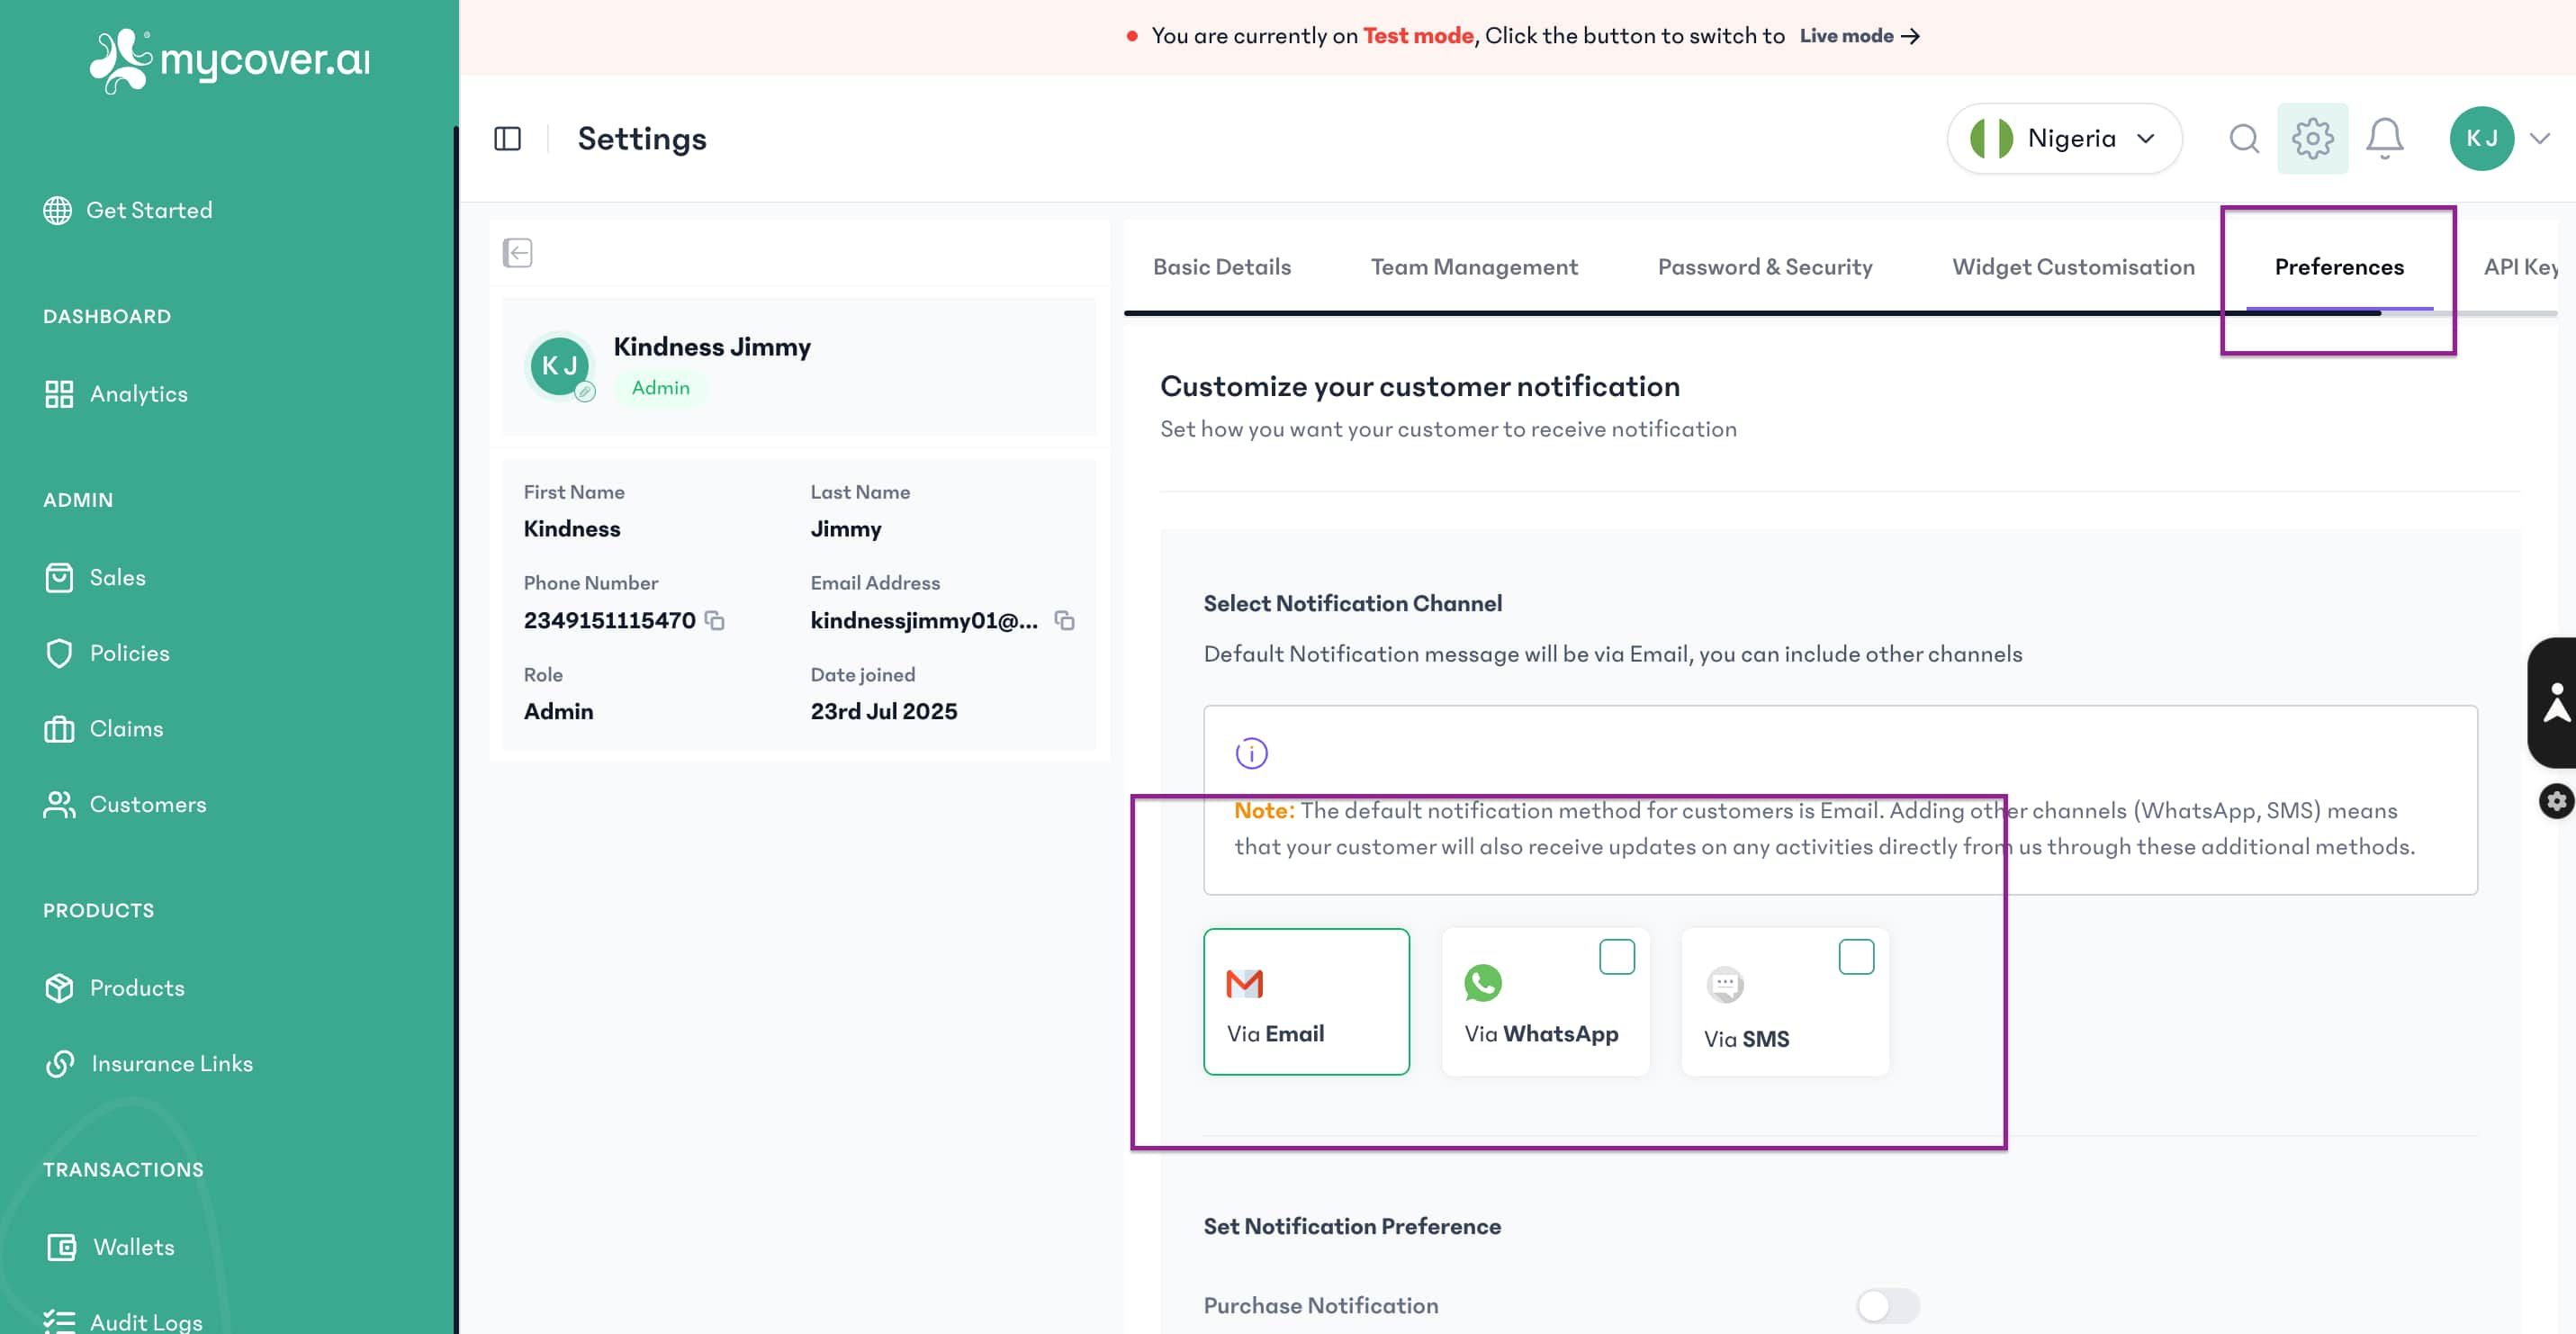Viewport: 2576px width, 1334px height.
Task: Open the Wallets section
Action: 132,1246
